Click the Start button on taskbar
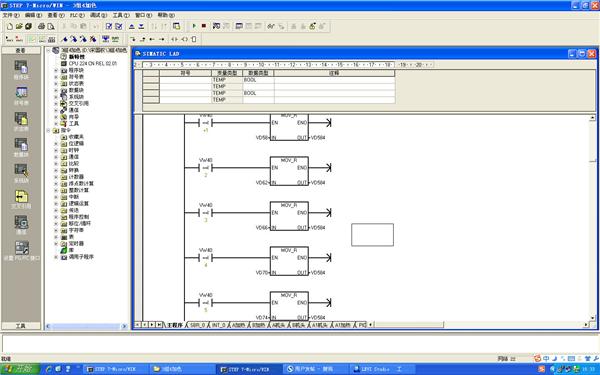 pos(20,369)
